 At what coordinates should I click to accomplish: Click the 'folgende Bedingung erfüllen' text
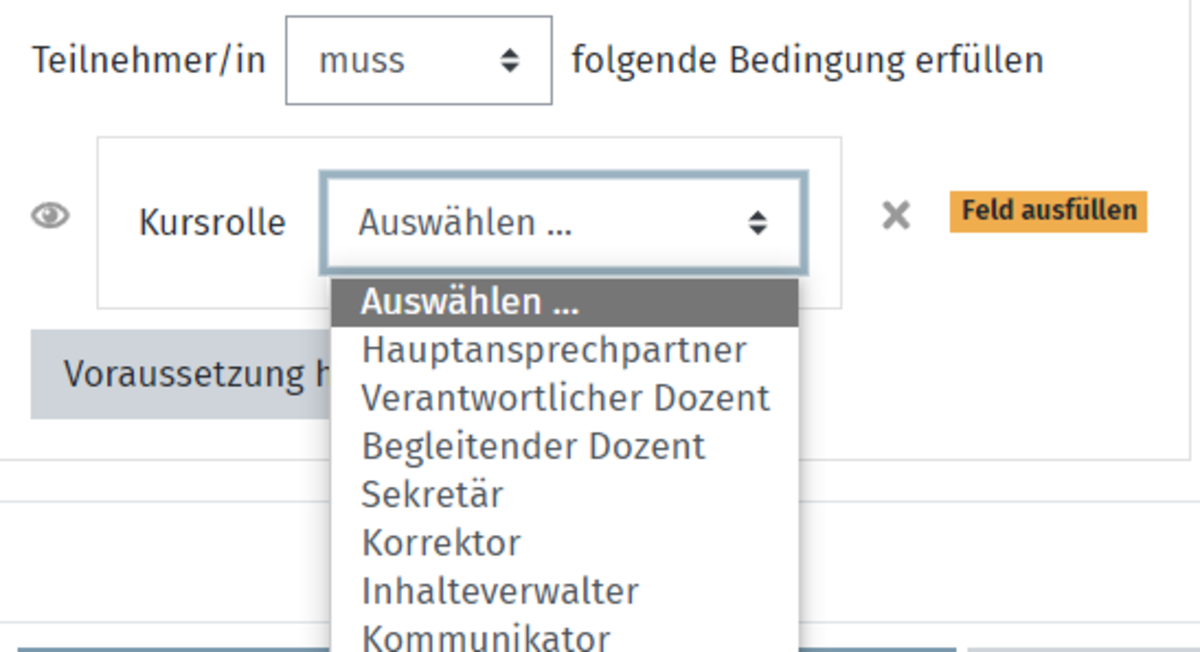(807, 60)
